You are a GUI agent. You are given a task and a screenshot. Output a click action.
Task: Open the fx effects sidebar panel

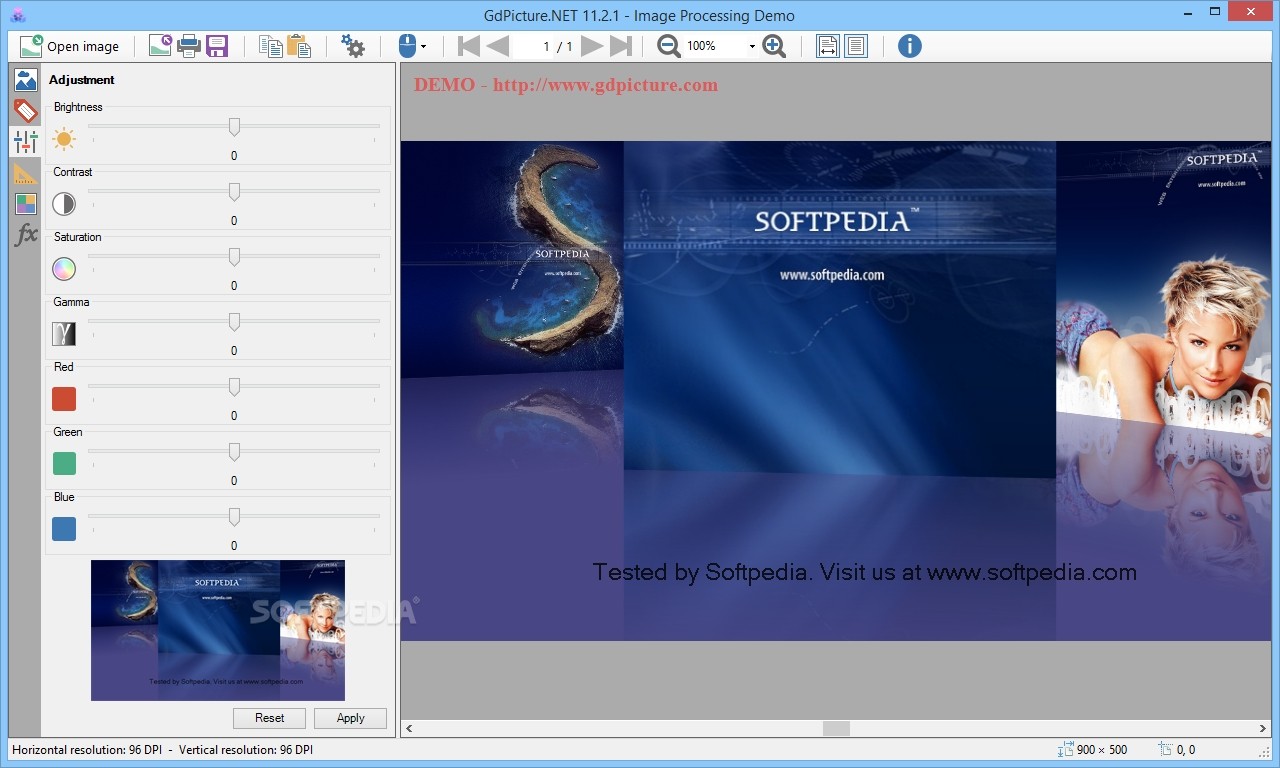[x=26, y=235]
